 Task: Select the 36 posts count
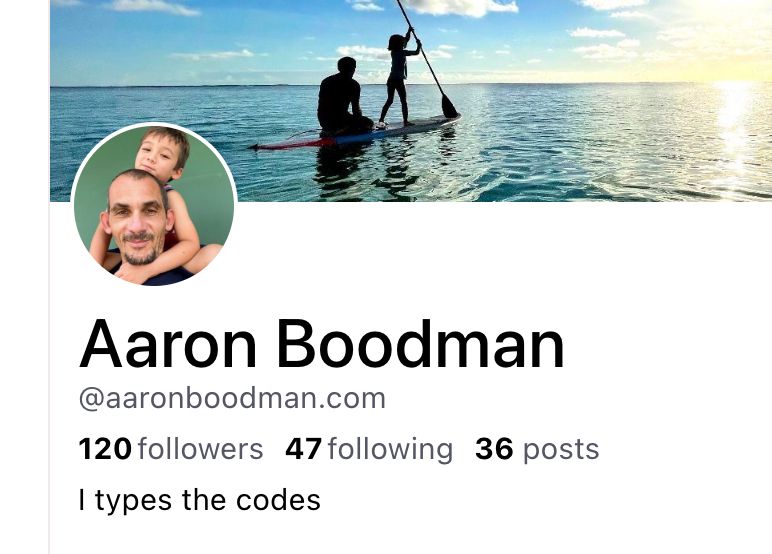coord(537,449)
